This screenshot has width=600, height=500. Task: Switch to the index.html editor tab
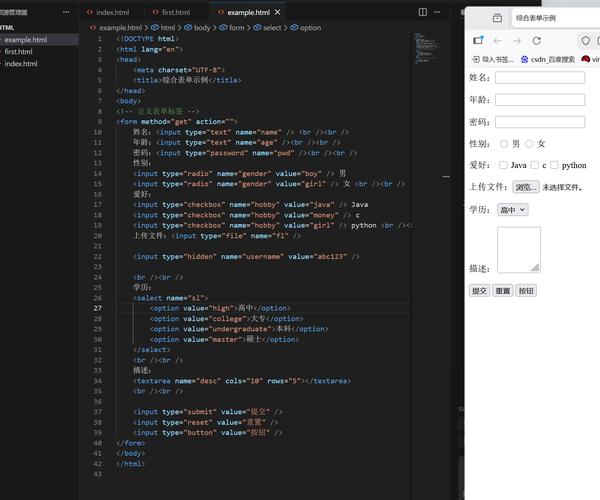click(113, 12)
